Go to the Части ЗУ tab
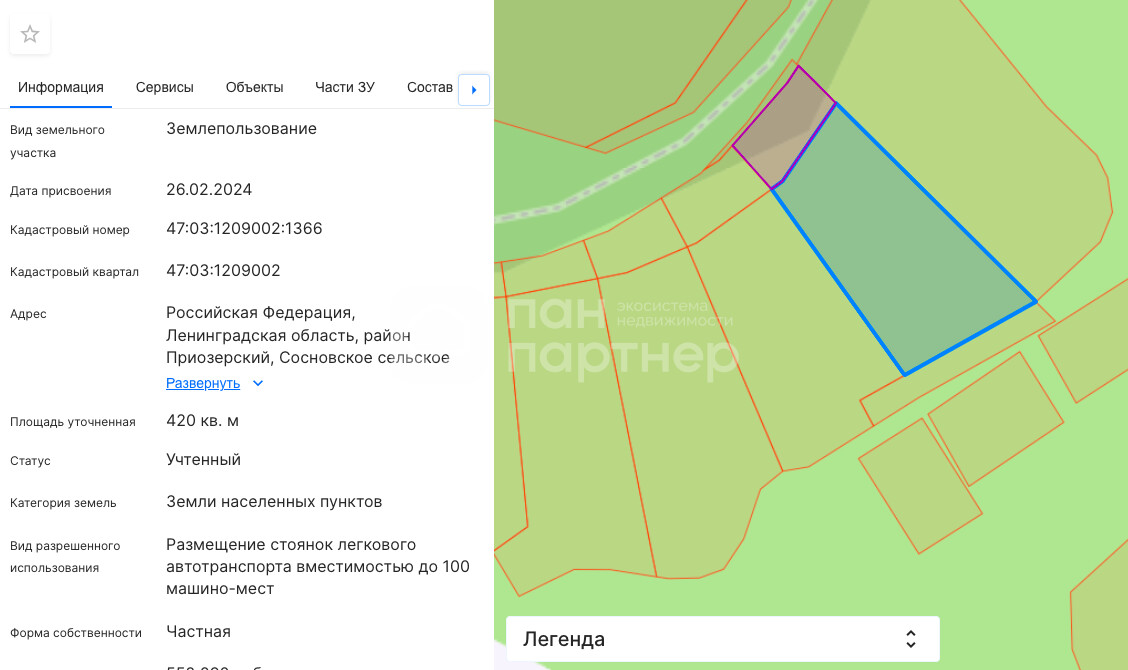 (x=345, y=87)
